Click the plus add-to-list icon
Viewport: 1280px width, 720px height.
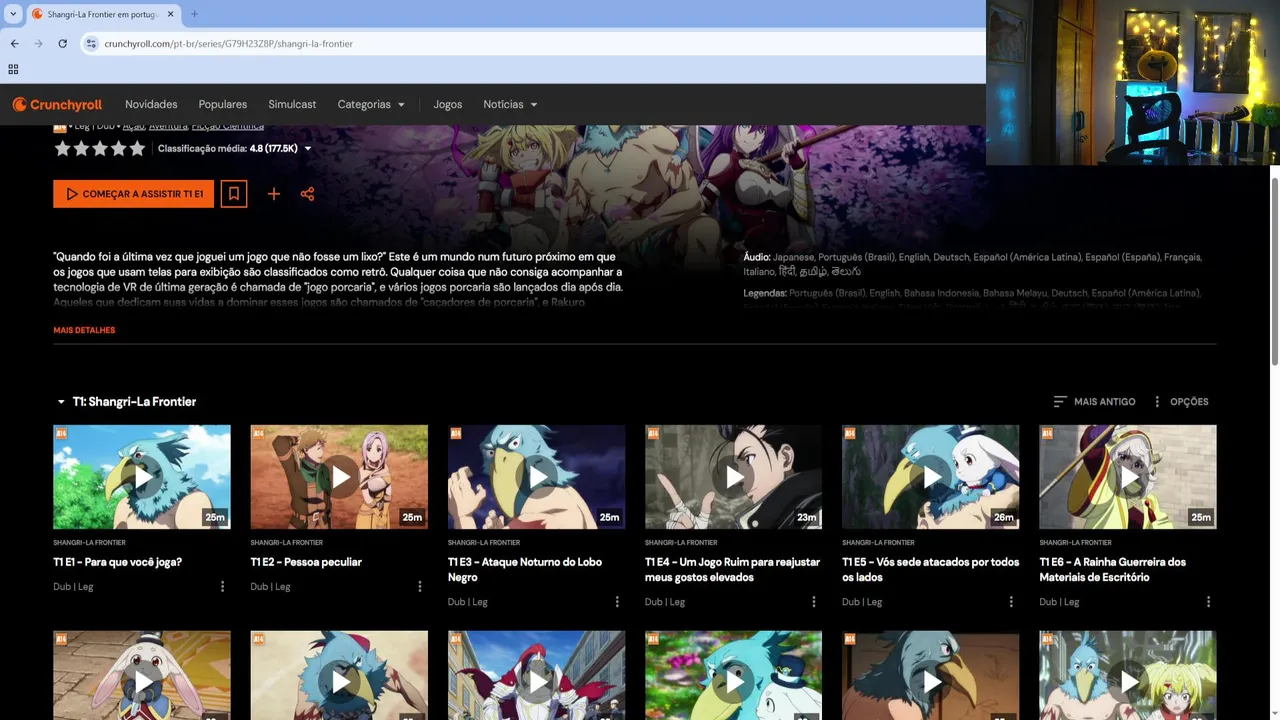click(273, 194)
